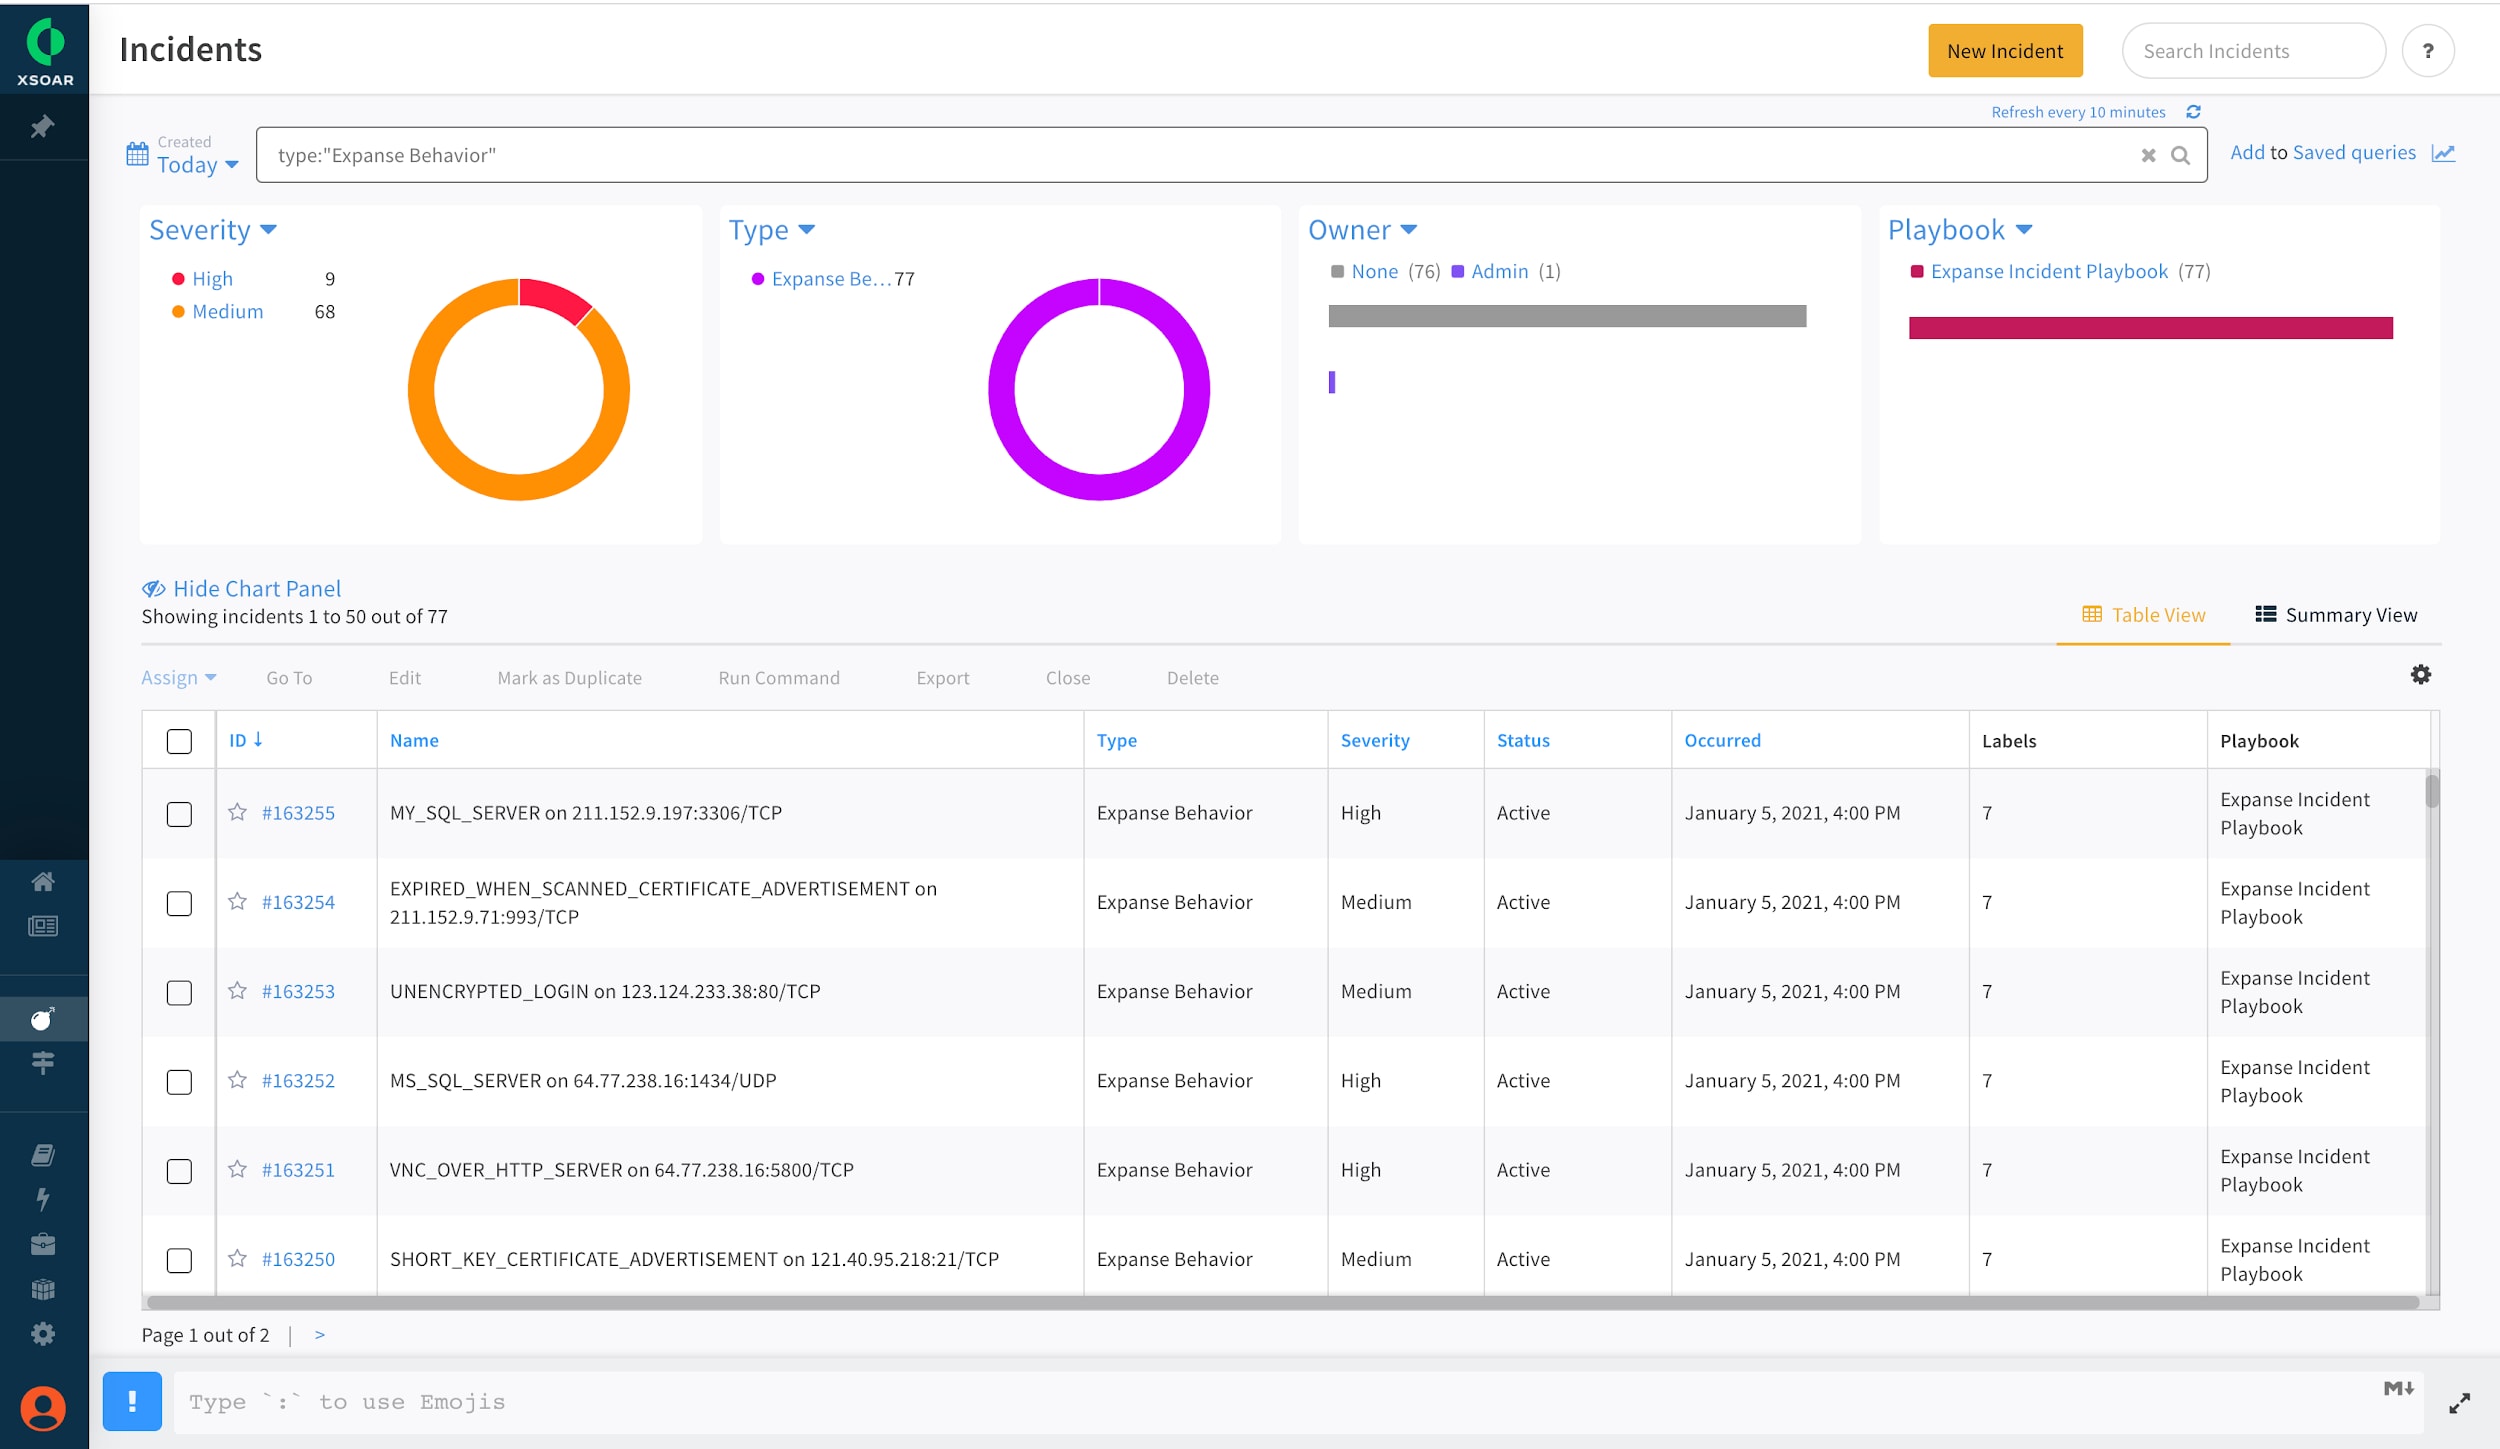Check the box for incident #163251
The image size is (2500, 1449).
click(179, 1171)
